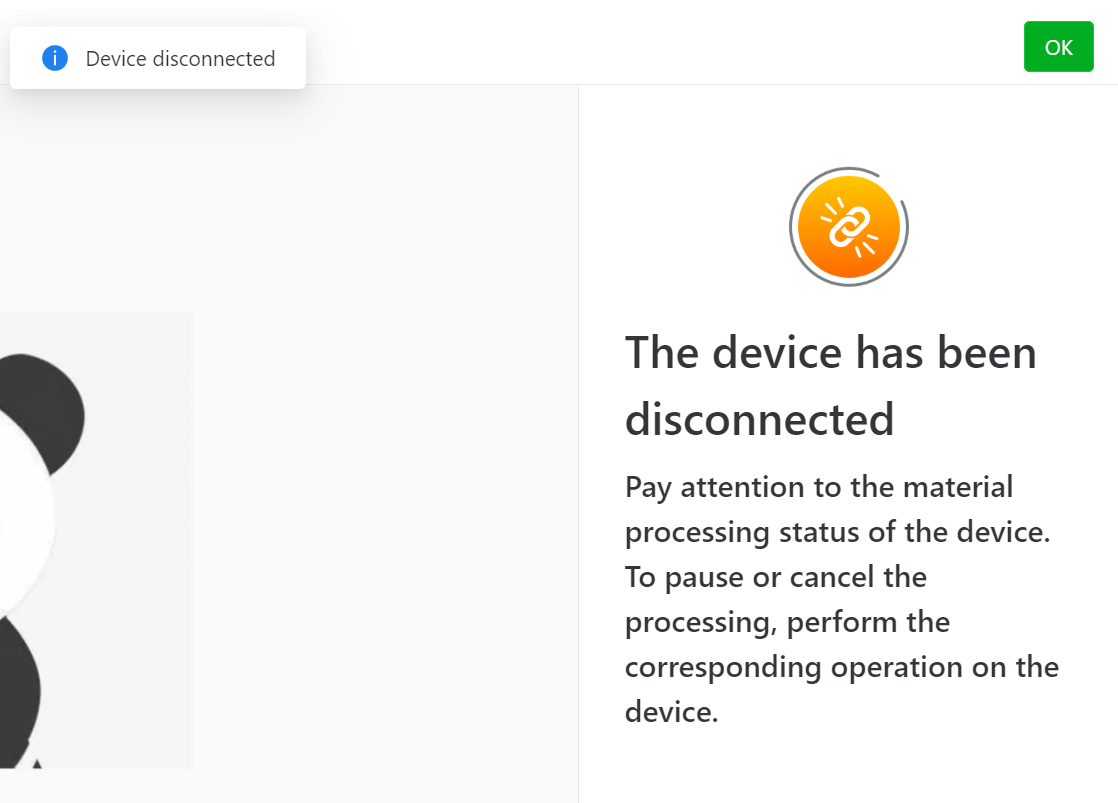Click the orange broken-link disconnected icon
This screenshot has width=1118, height=803.
(x=848, y=227)
